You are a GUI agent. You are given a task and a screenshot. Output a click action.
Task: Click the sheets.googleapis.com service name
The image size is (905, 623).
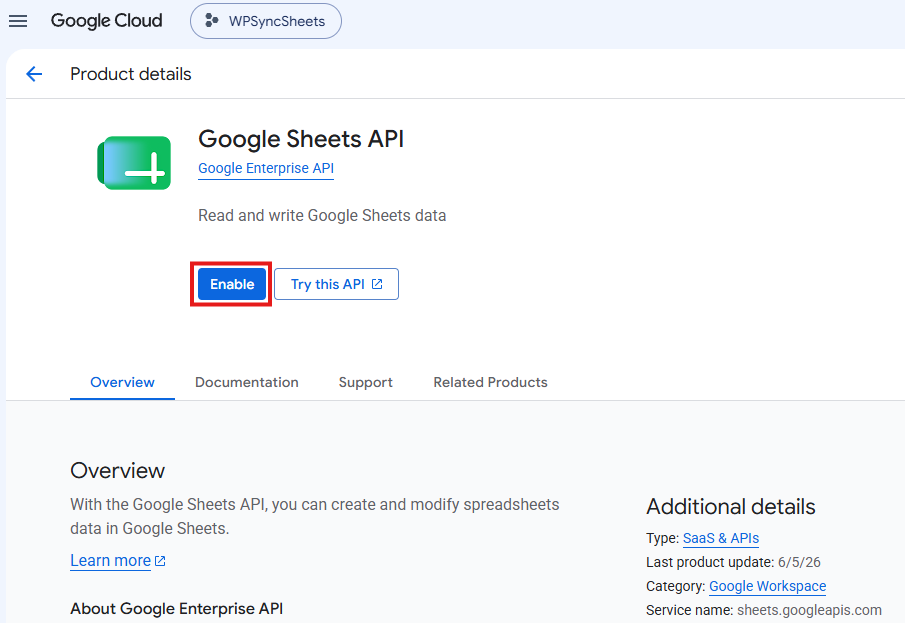tap(809, 610)
